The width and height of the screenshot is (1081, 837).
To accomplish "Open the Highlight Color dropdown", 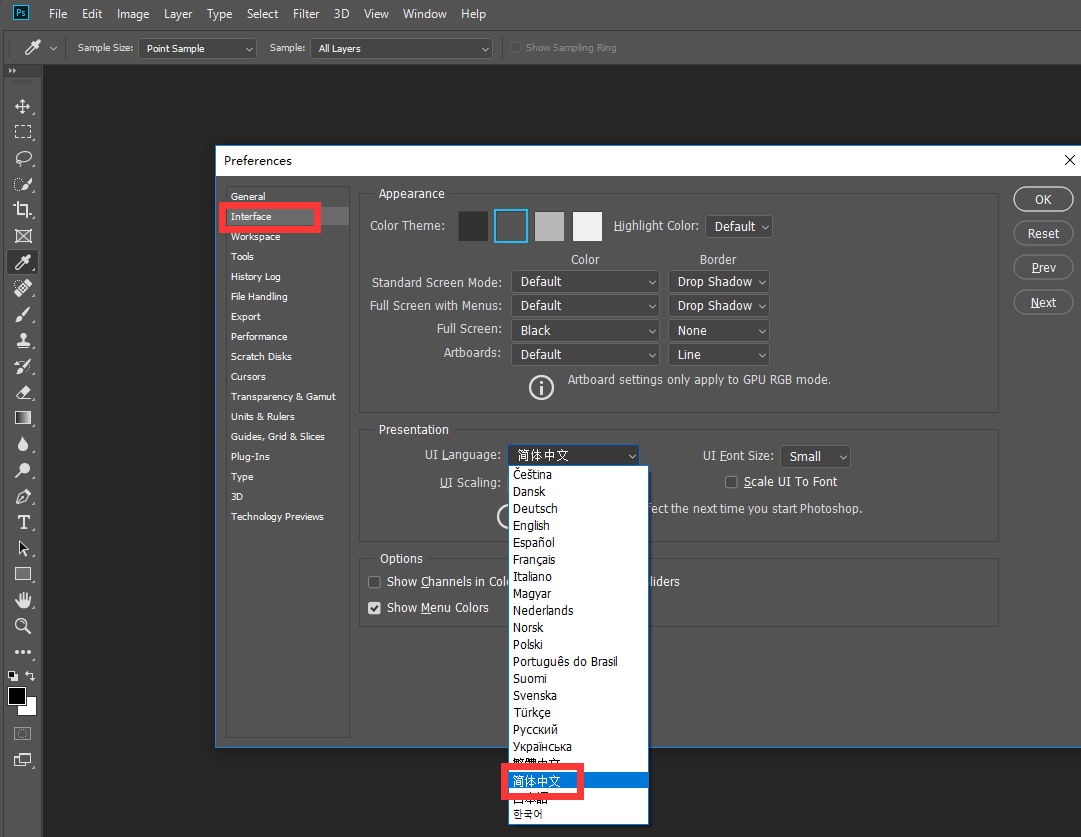I will pos(739,227).
